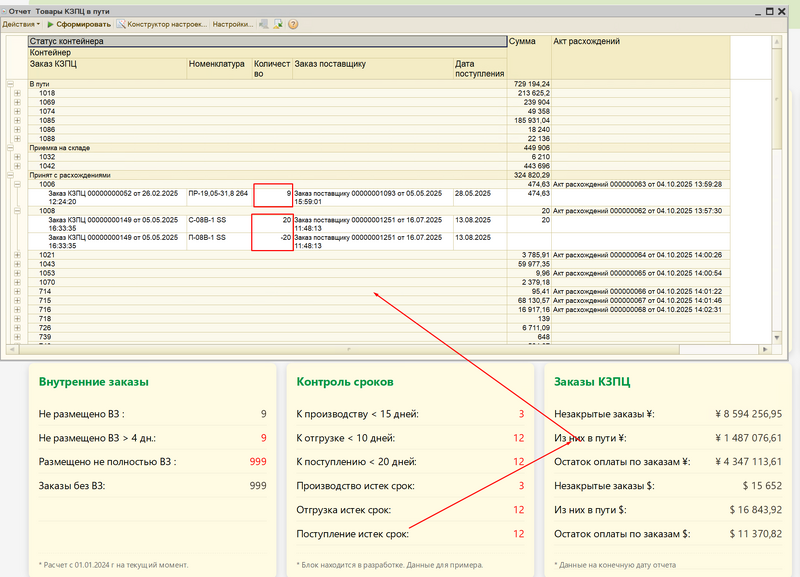Select nomenclature cell С-08В-1 SS
The height and width of the screenshot is (577, 800).
pos(219,224)
